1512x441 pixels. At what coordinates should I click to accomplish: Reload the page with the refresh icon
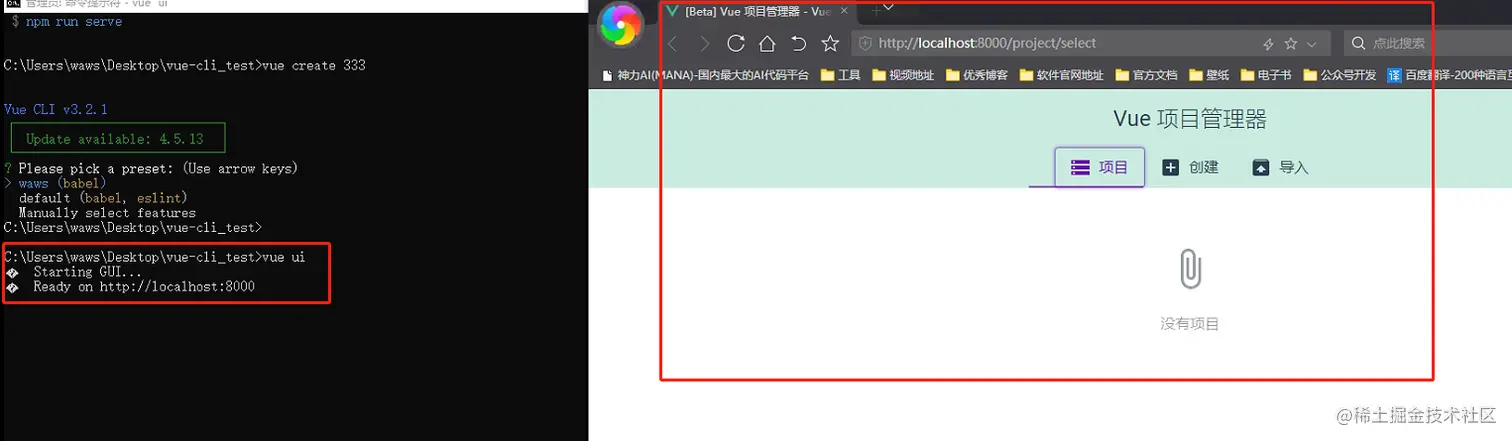pos(736,43)
